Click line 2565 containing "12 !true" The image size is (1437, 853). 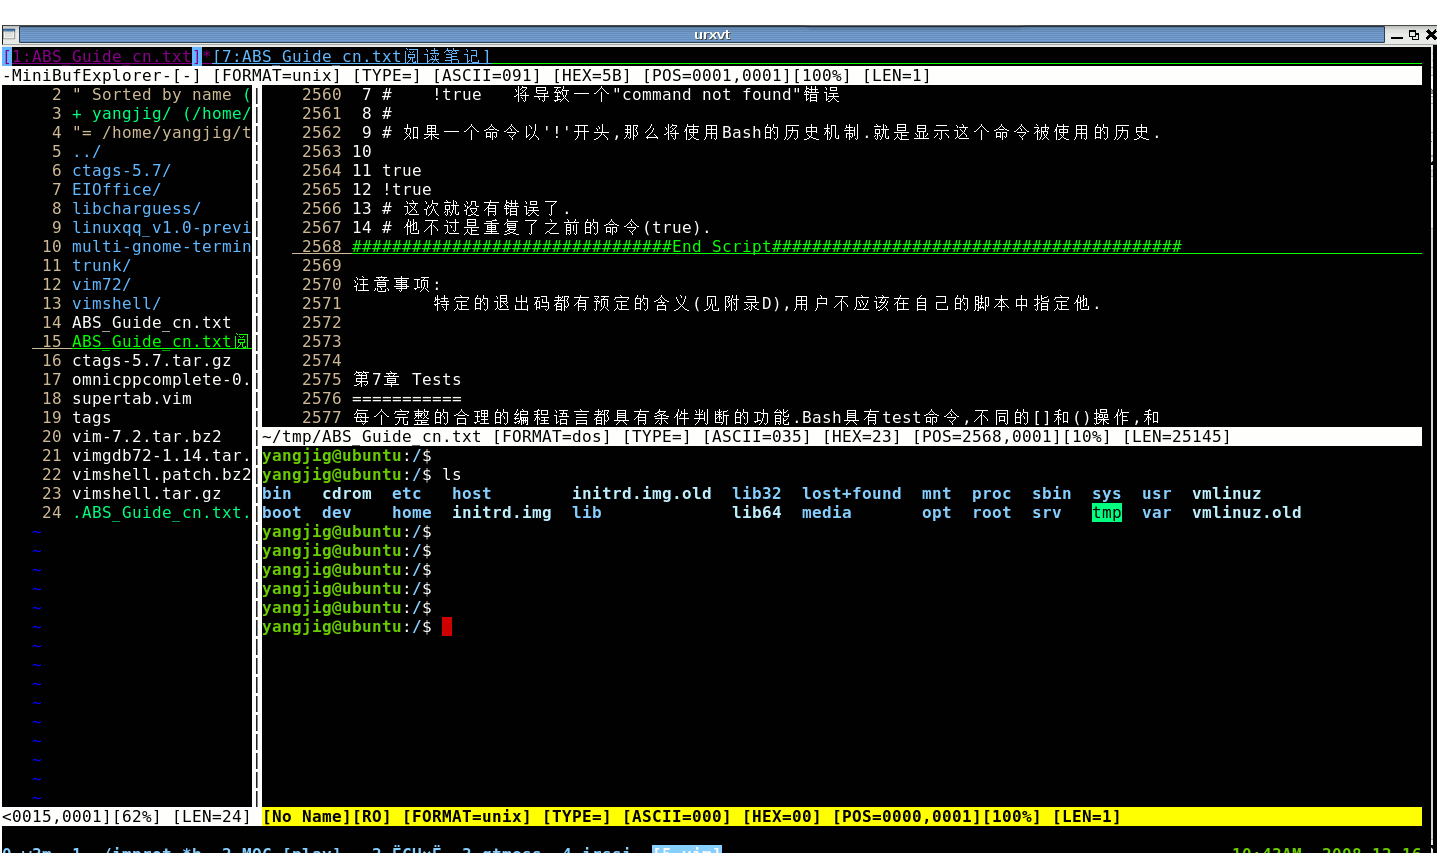coord(392,189)
